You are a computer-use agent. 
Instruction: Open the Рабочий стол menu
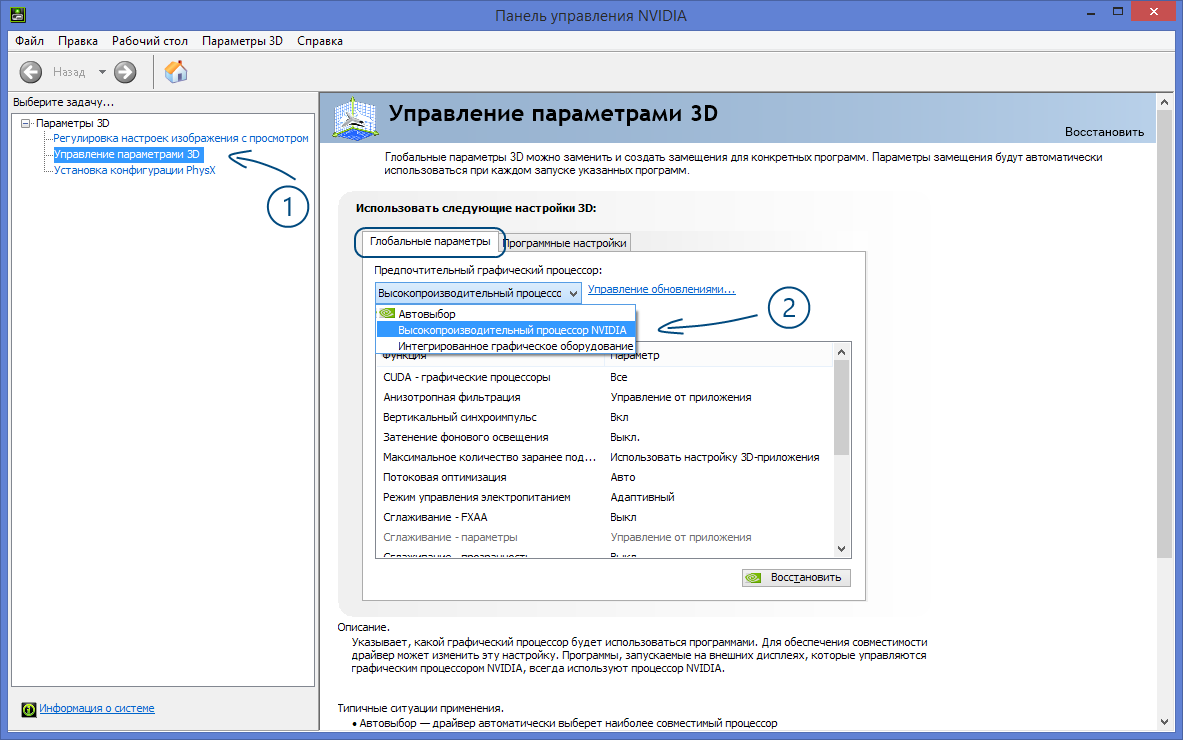[x=149, y=41]
